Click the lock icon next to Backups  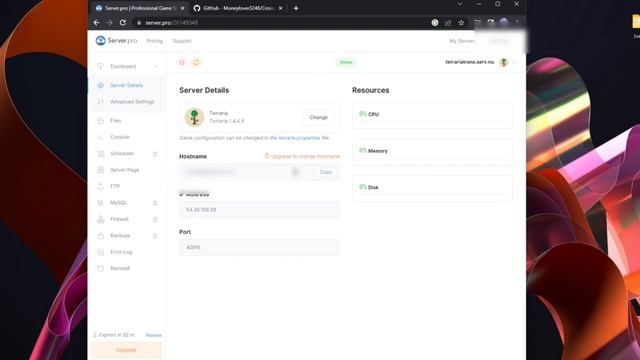click(155, 236)
